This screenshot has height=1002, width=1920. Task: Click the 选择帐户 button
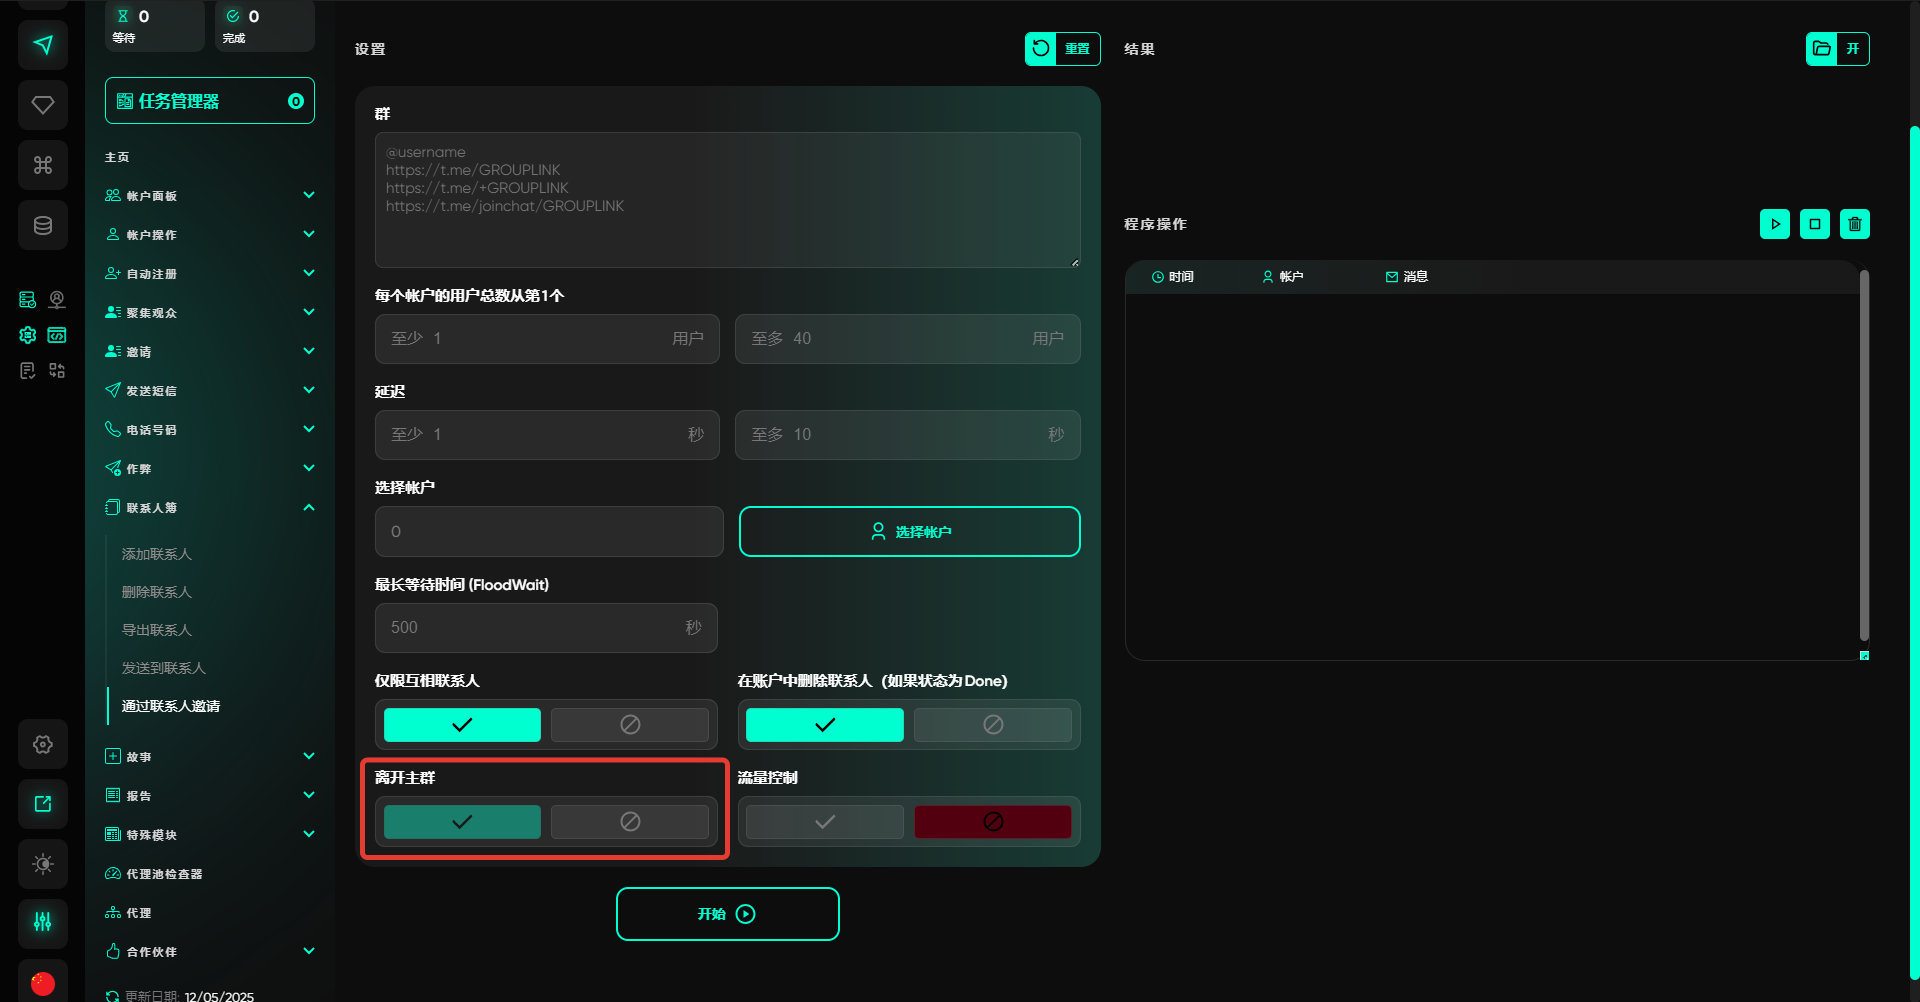tap(909, 532)
